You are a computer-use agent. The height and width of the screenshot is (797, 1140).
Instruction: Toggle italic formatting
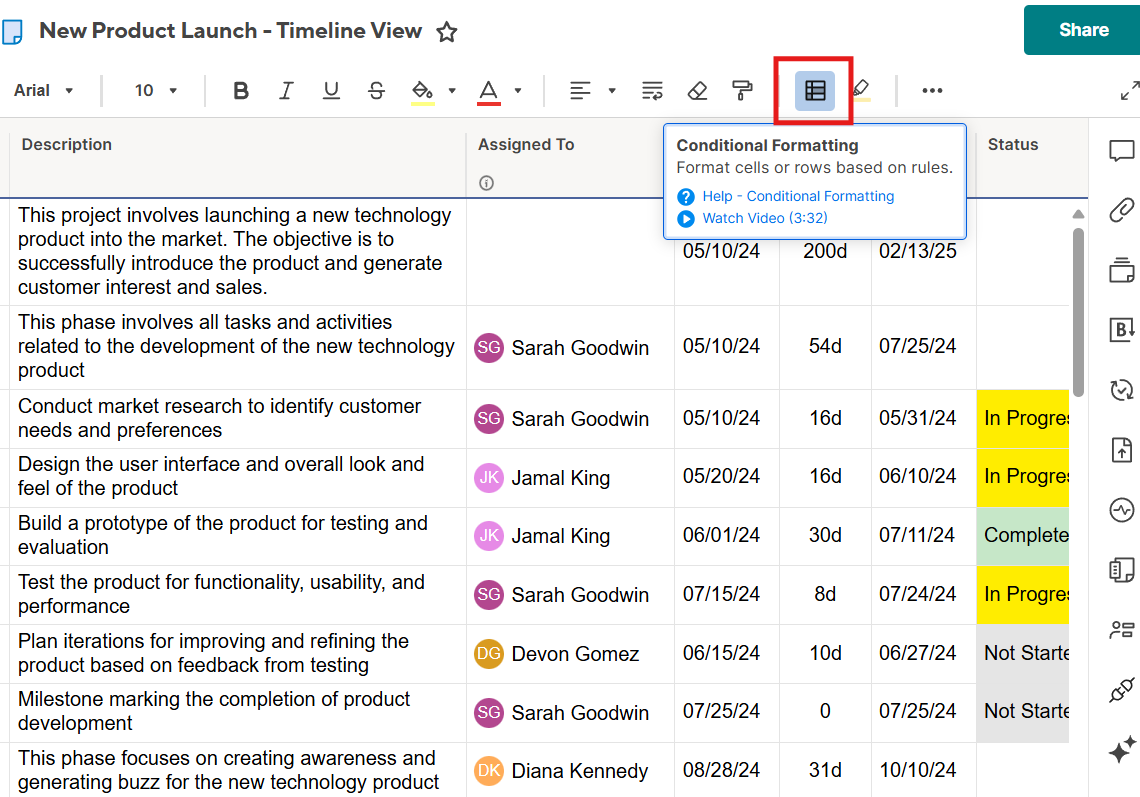point(286,91)
